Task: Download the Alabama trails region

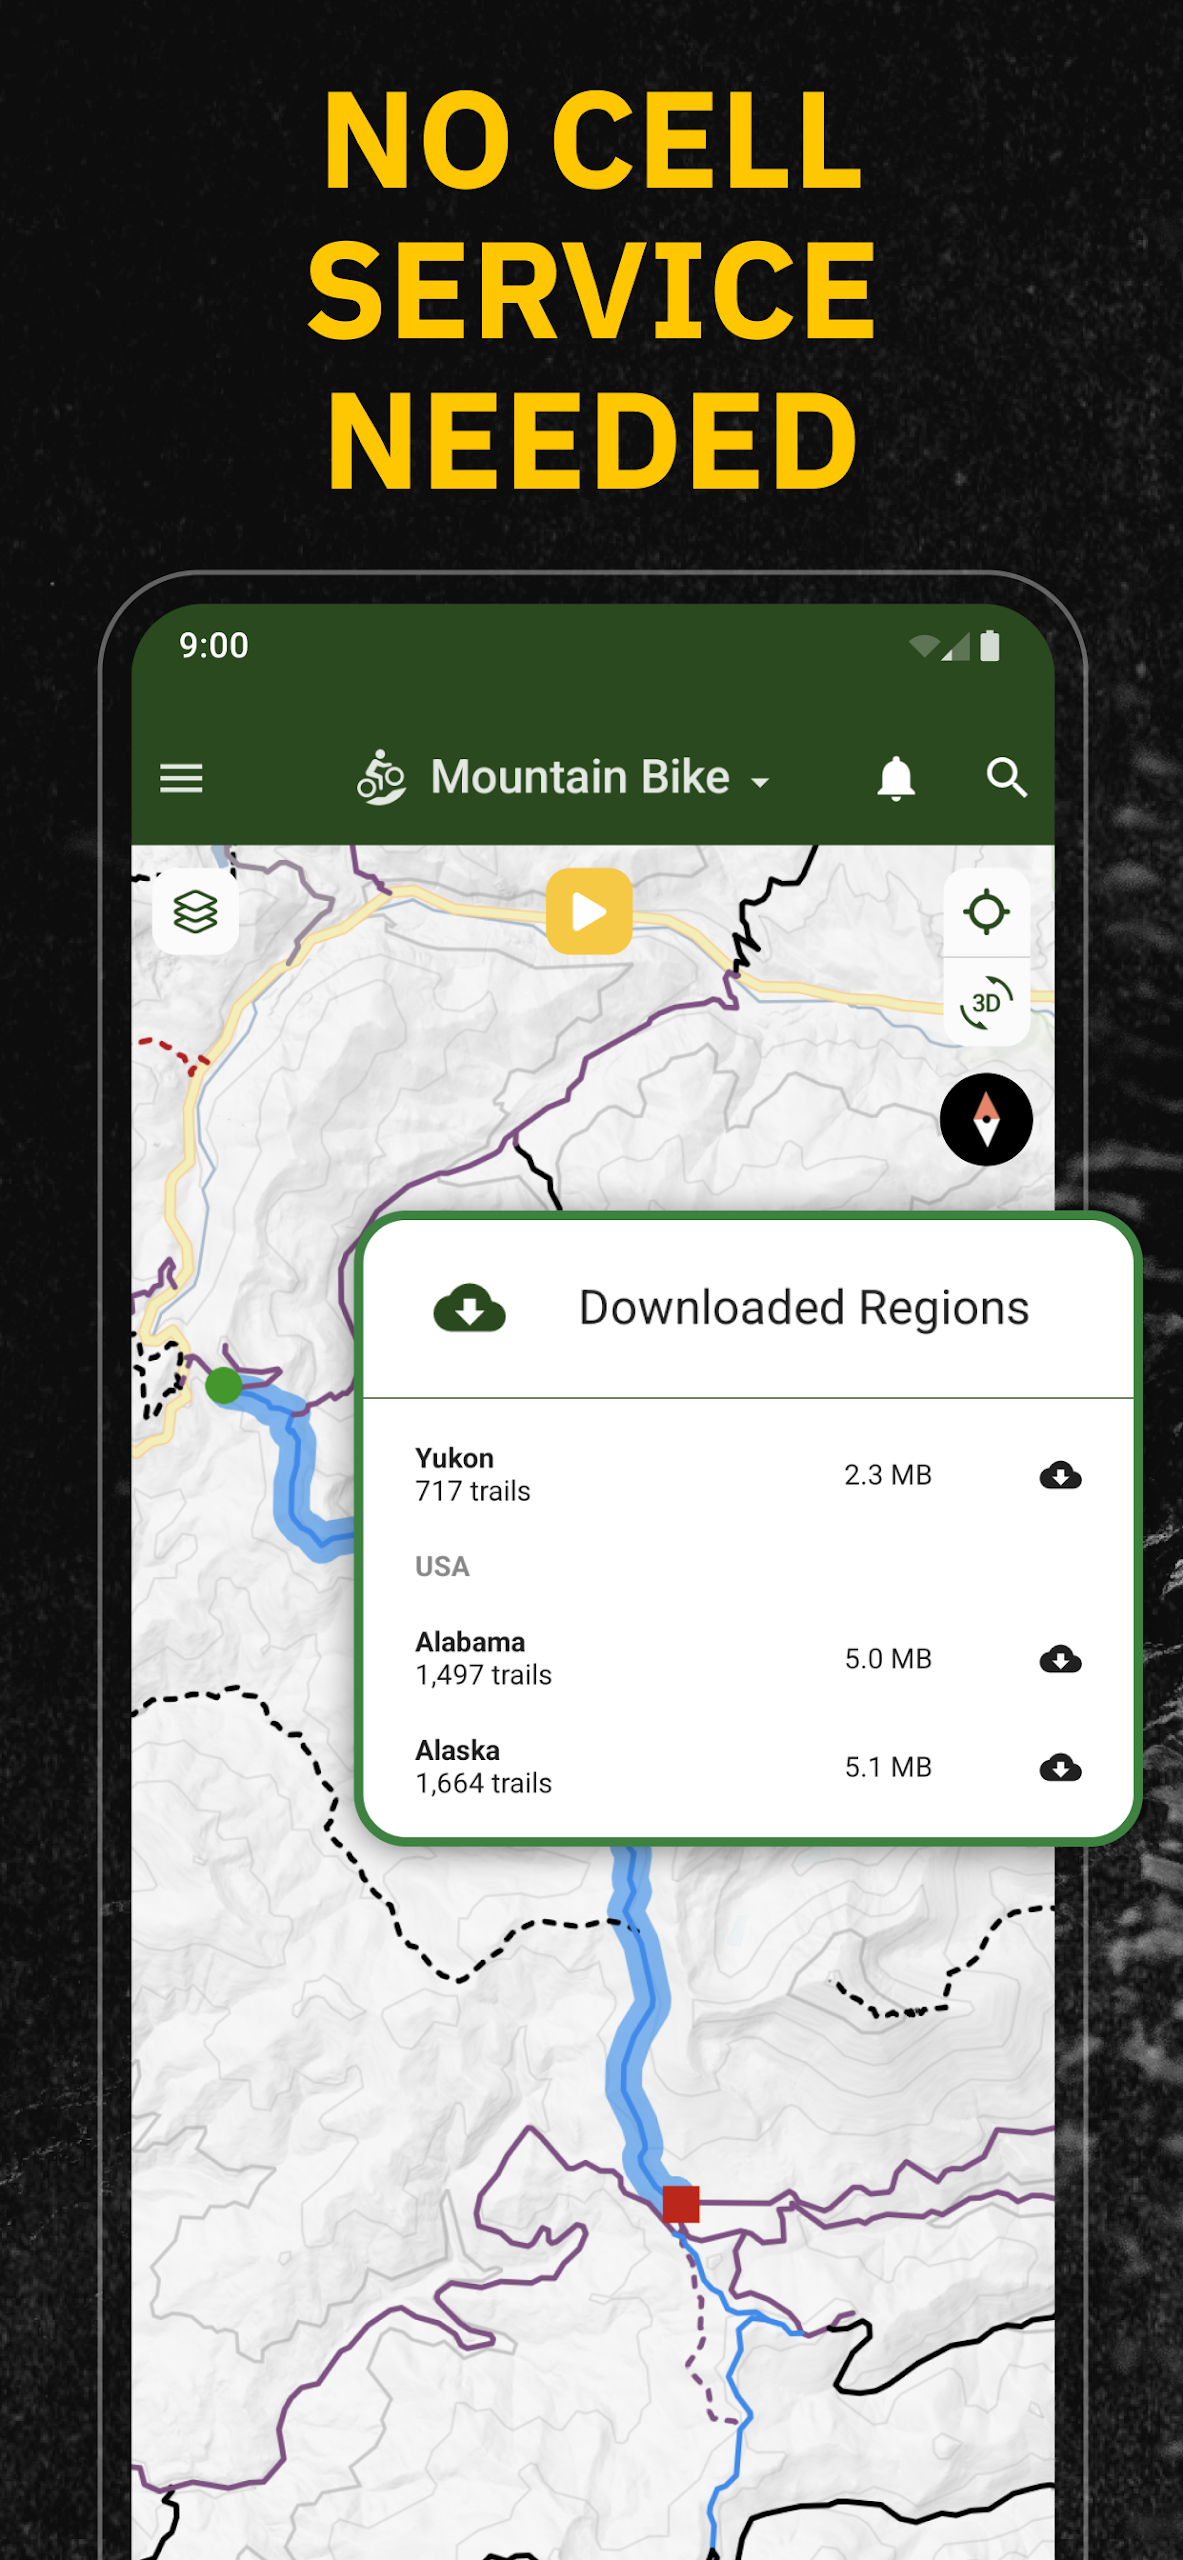Action: pyautogui.click(x=1060, y=1660)
